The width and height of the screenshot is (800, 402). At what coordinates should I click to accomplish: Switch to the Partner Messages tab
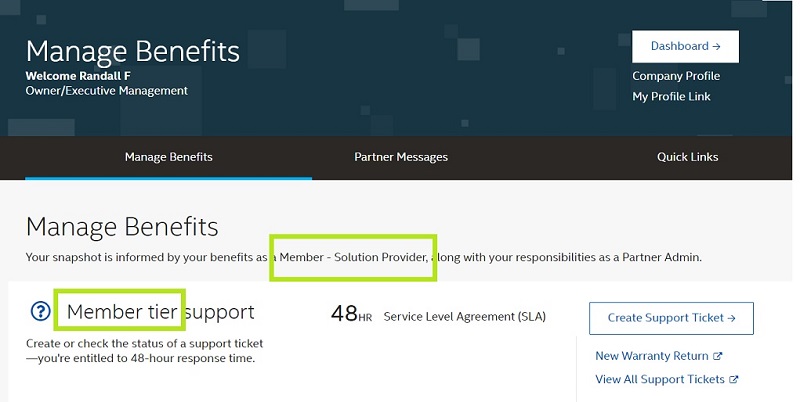coord(401,157)
